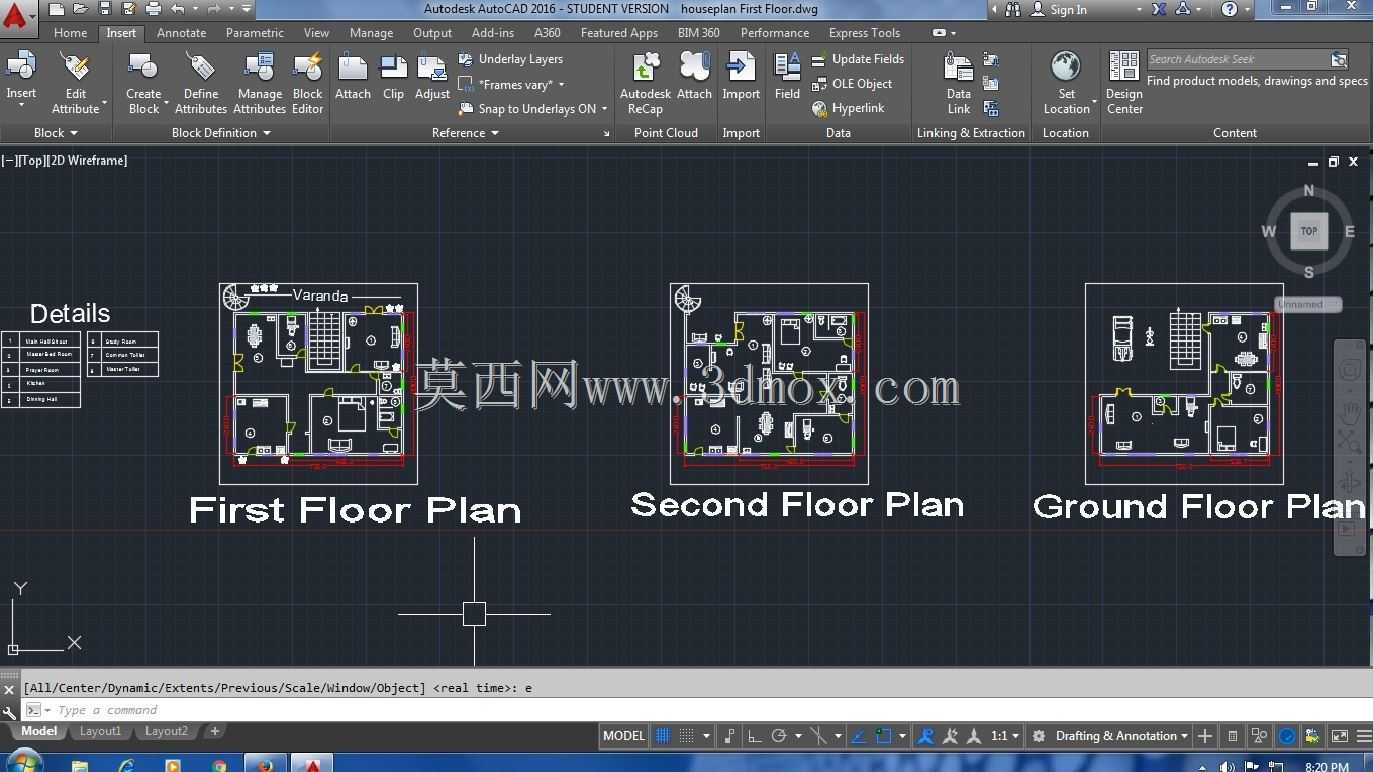This screenshot has height=772, width=1373.
Task: Click Update Fields button
Action: [858, 59]
